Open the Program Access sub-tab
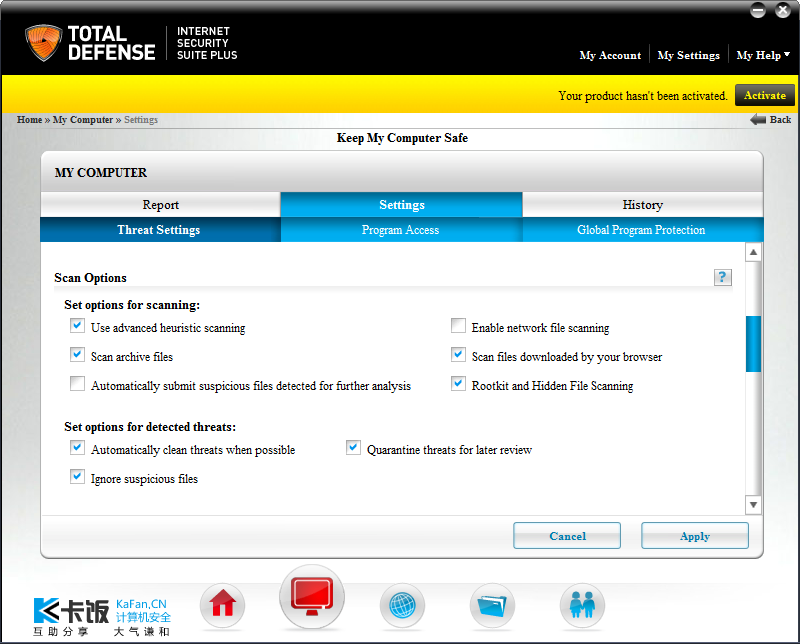Image resolution: width=800 pixels, height=644 pixels. (x=401, y=230)
